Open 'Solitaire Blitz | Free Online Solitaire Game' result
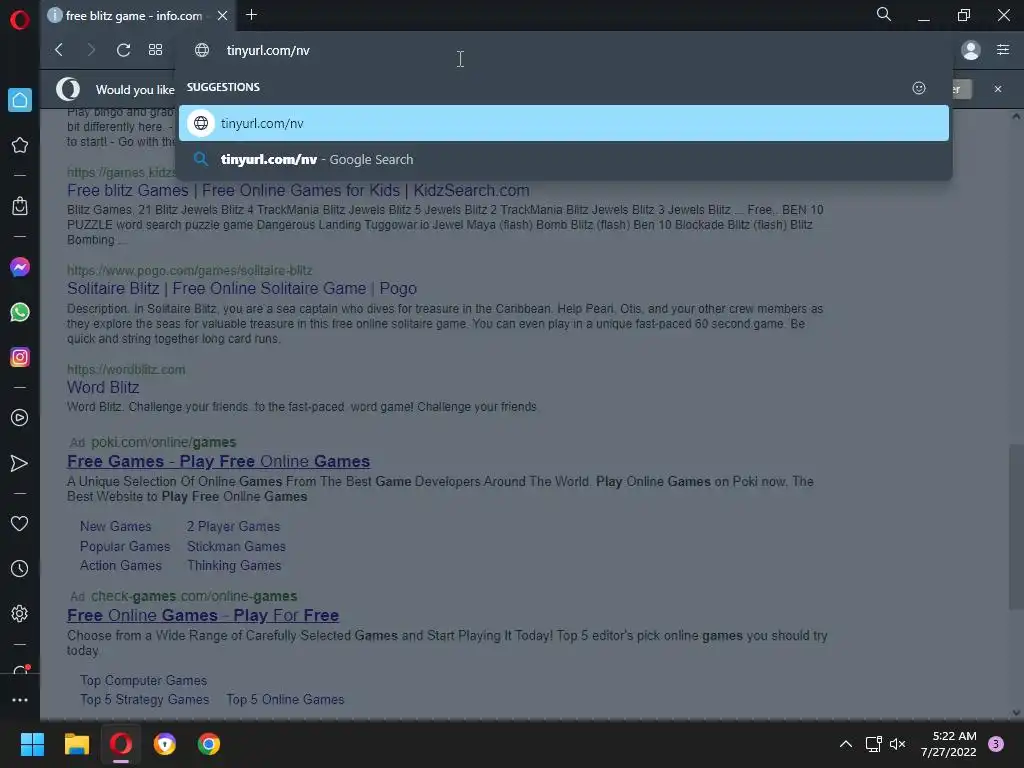Viewport: 1024px width, 768px height. point(242,289)
